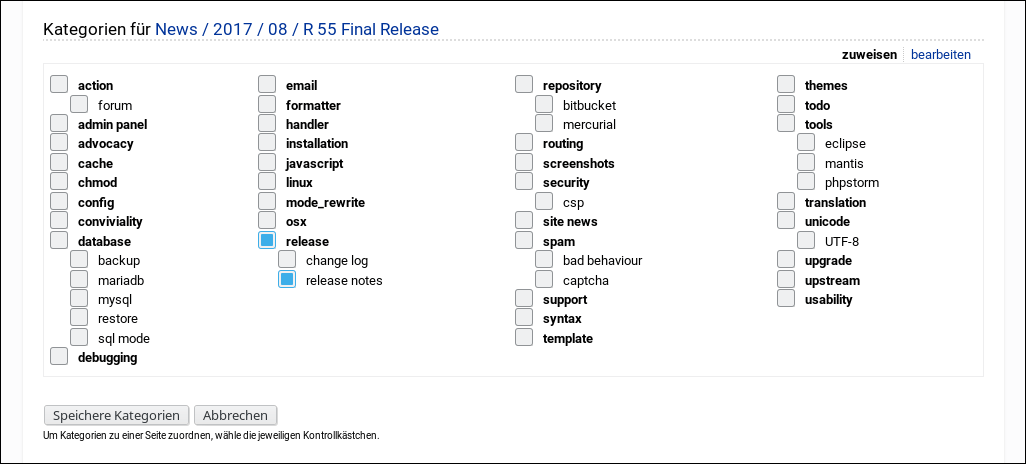The width and height of the screenshot is (1026, 464).
Task: Select the zuweisen tab
Action: [x=869, y=55]
